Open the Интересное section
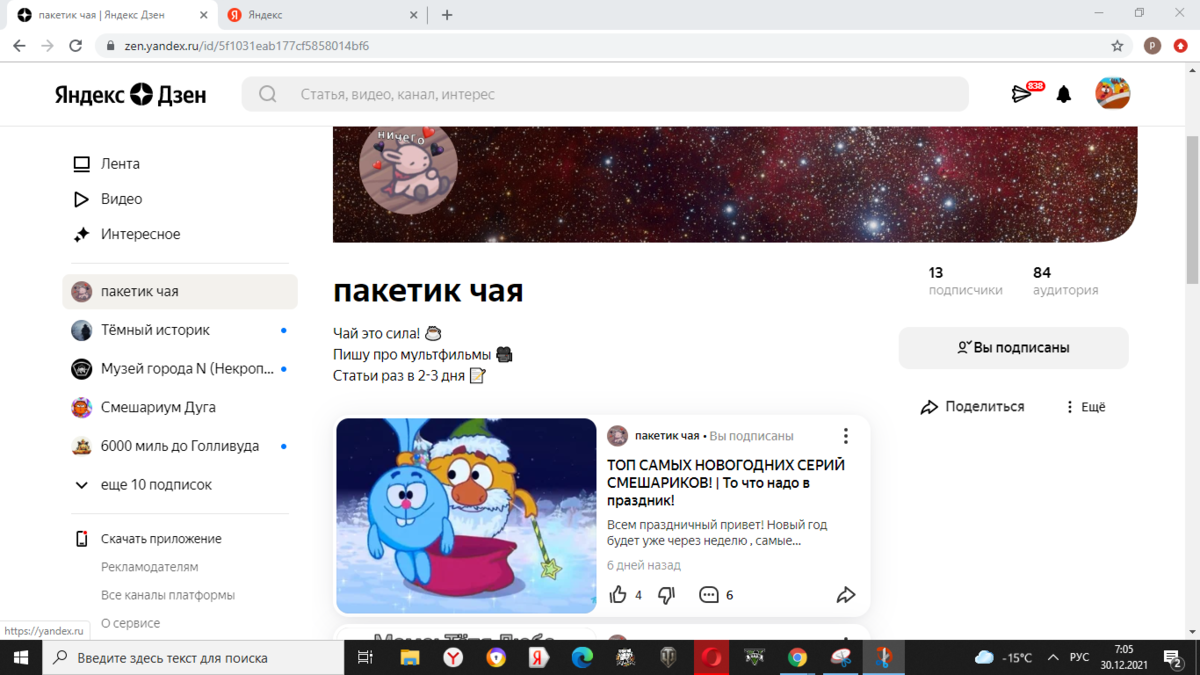The image size is (1200, 675). tap(140, 234)
